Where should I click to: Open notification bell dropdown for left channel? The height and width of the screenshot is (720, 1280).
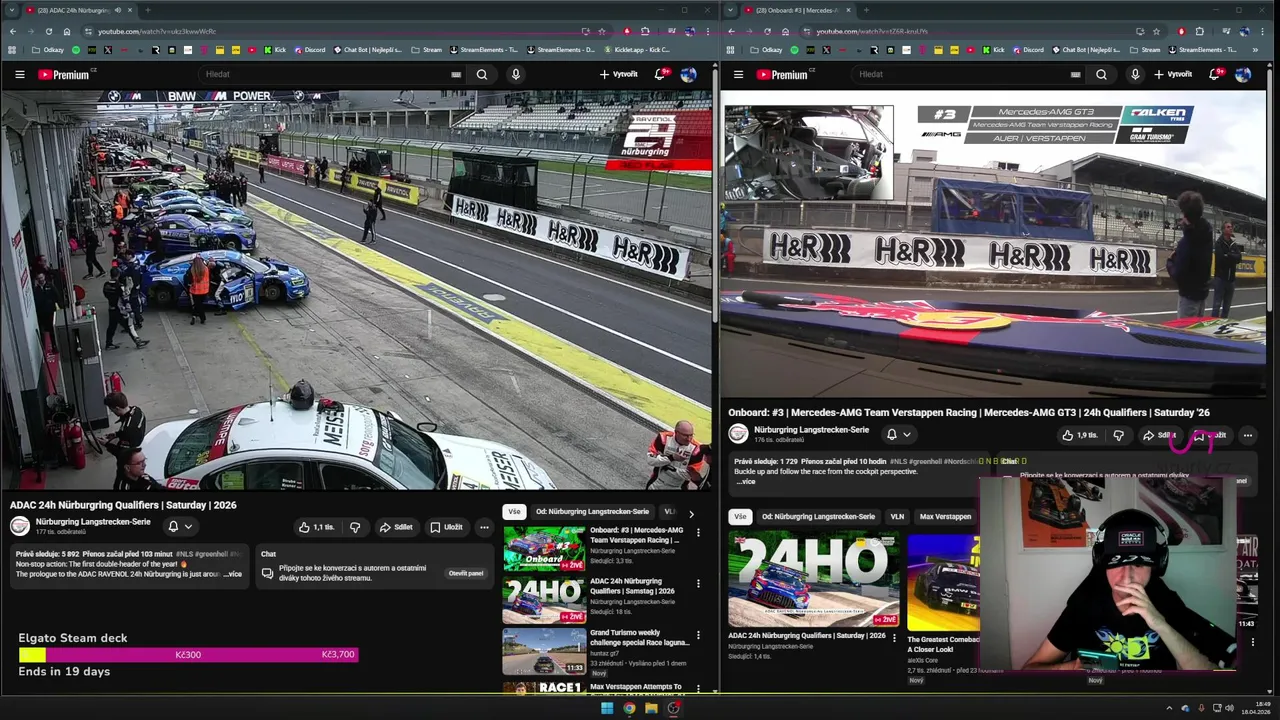[x=180, y=526]
